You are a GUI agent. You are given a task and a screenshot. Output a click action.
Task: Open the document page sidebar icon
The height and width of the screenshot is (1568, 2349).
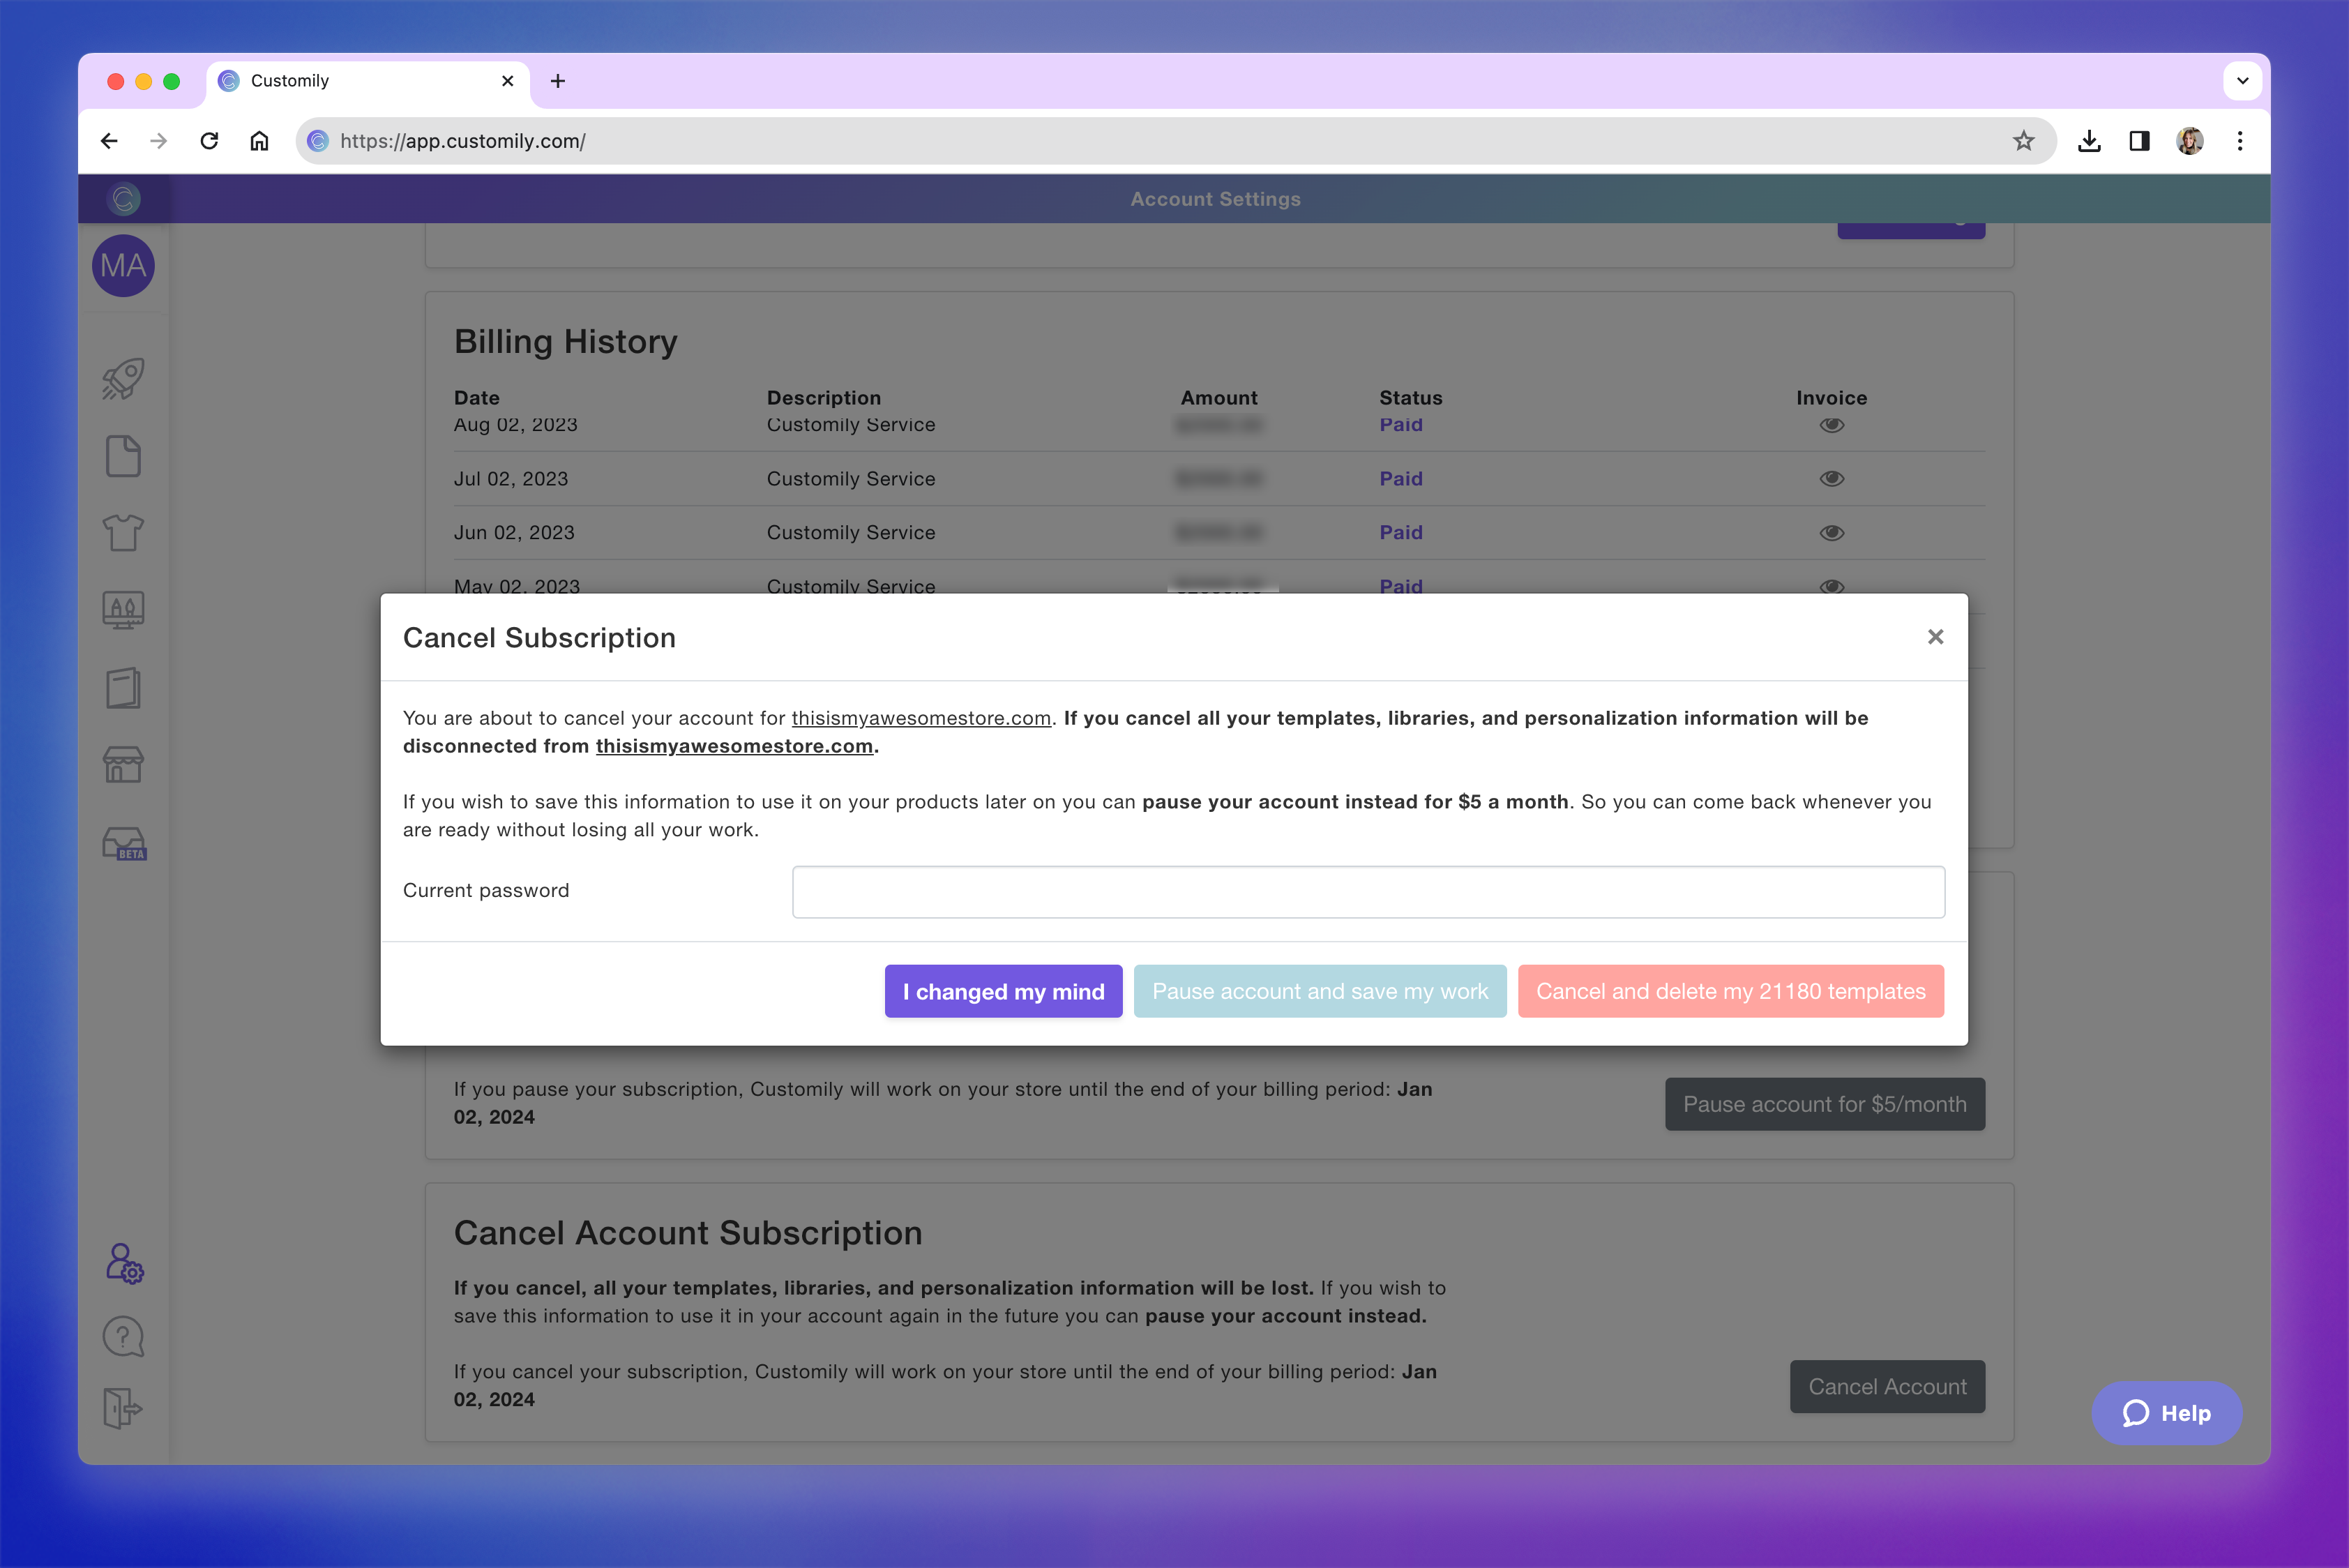tap(123, 456)
